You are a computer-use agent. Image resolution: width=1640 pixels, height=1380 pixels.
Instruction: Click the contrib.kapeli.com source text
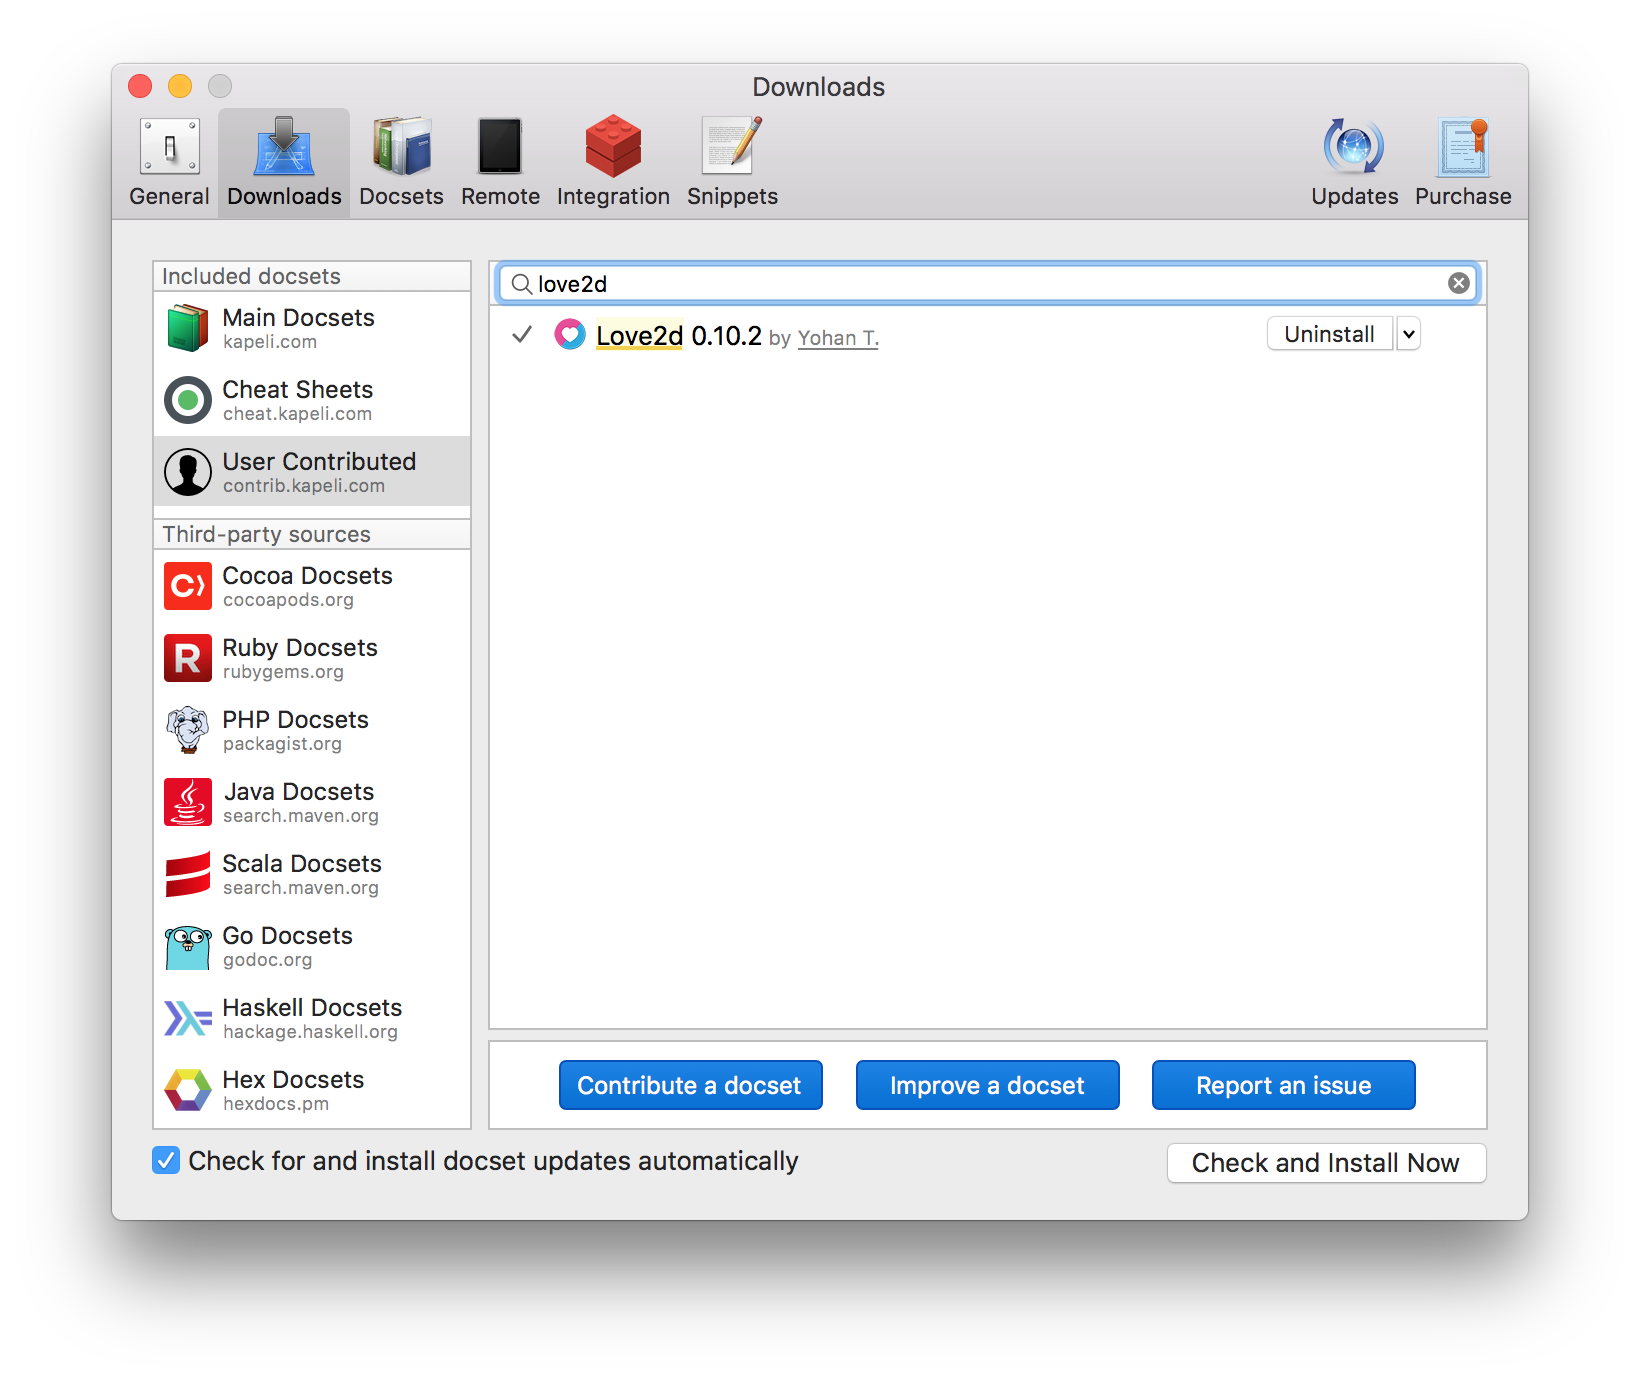(304, 486)
